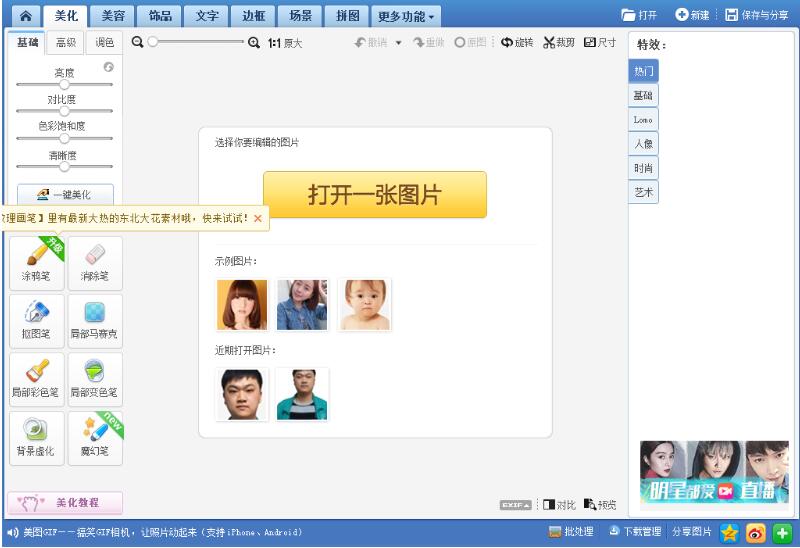Switch to the 文字 tab
This screenshot has height=548, width=800.
pos(207,16)
